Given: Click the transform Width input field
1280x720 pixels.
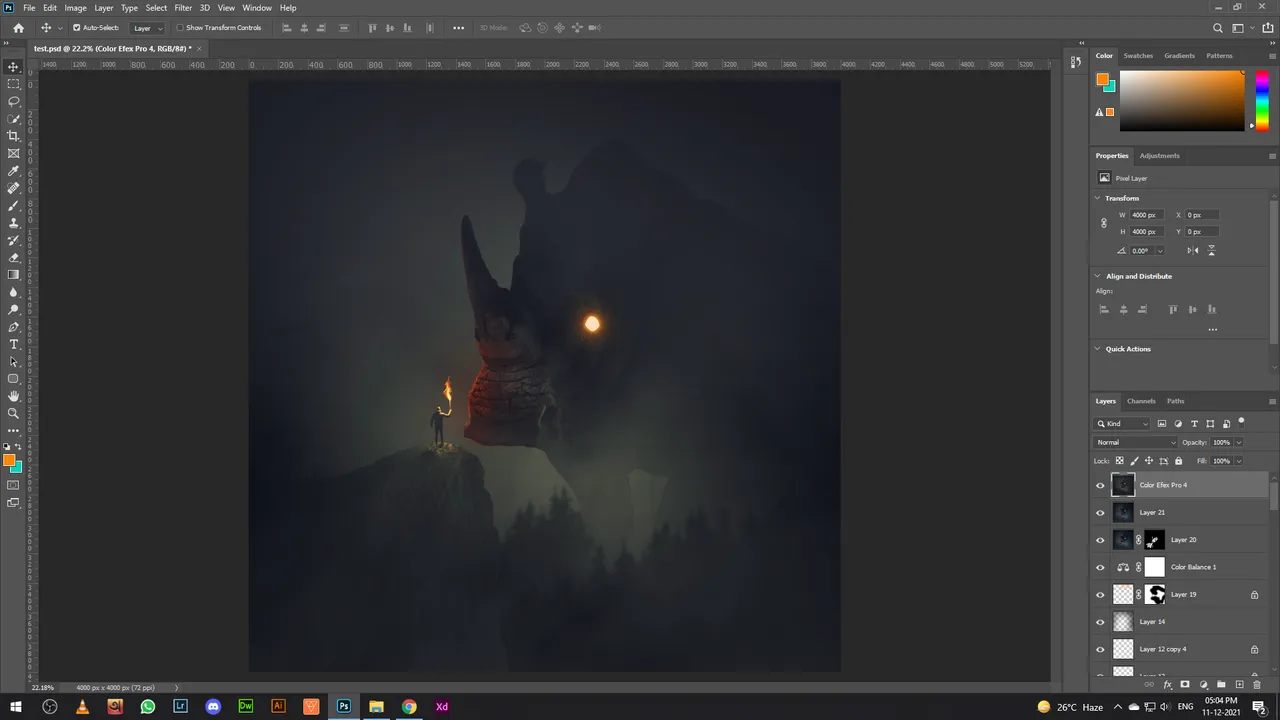Looking at the screenshot, I should (1147, 215).
